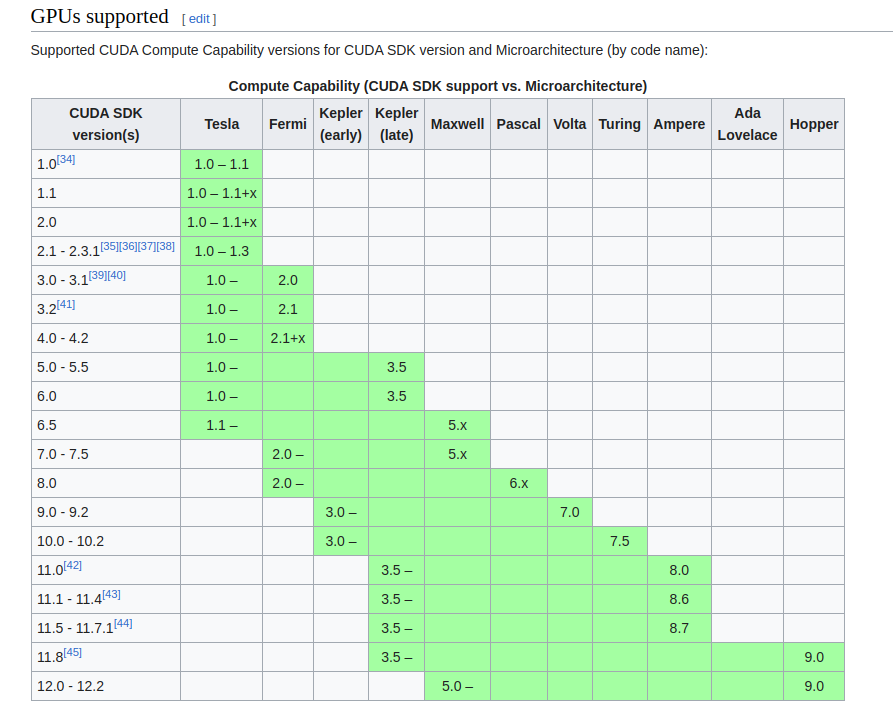The height and width of the screenshot is (712, 893).
Task: Open citation 41 next to SDK 3.2
Action: (66, 304)
